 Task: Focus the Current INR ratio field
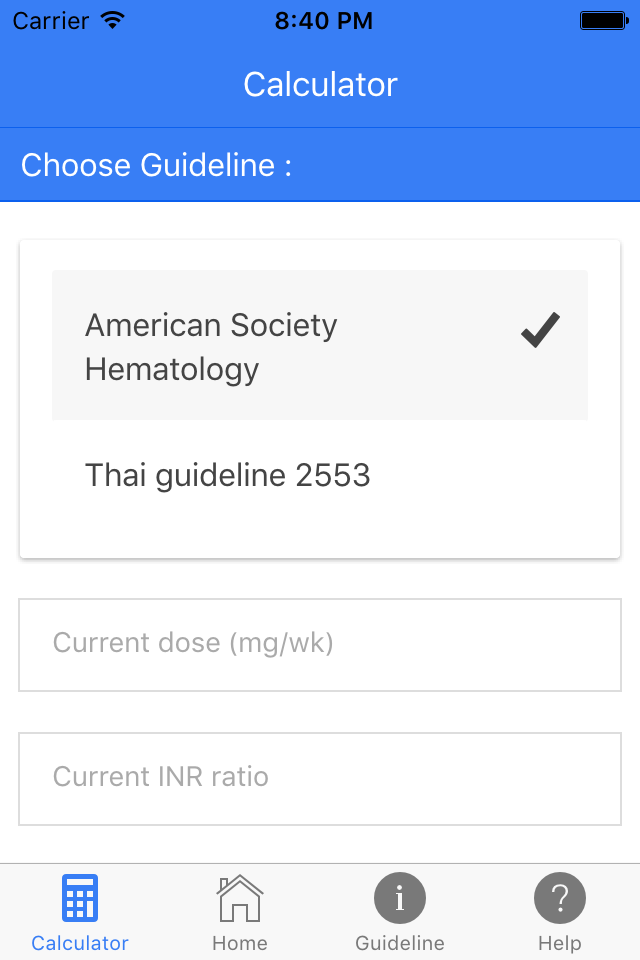(x=320, y=779)
